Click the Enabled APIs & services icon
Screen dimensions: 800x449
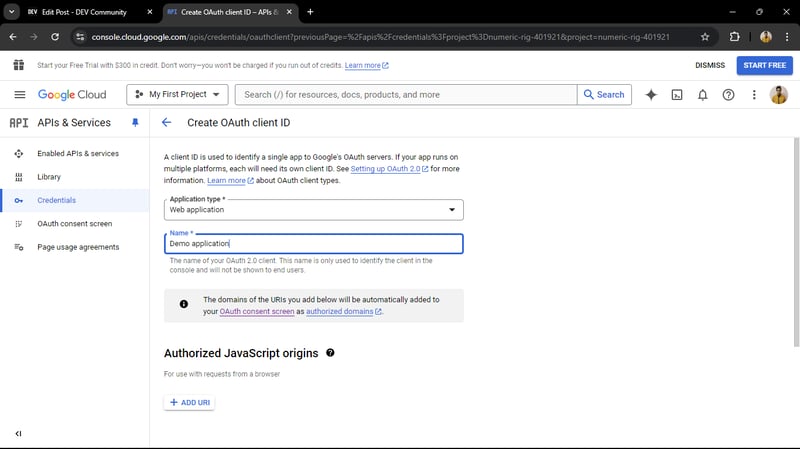(x=19, y=154)
